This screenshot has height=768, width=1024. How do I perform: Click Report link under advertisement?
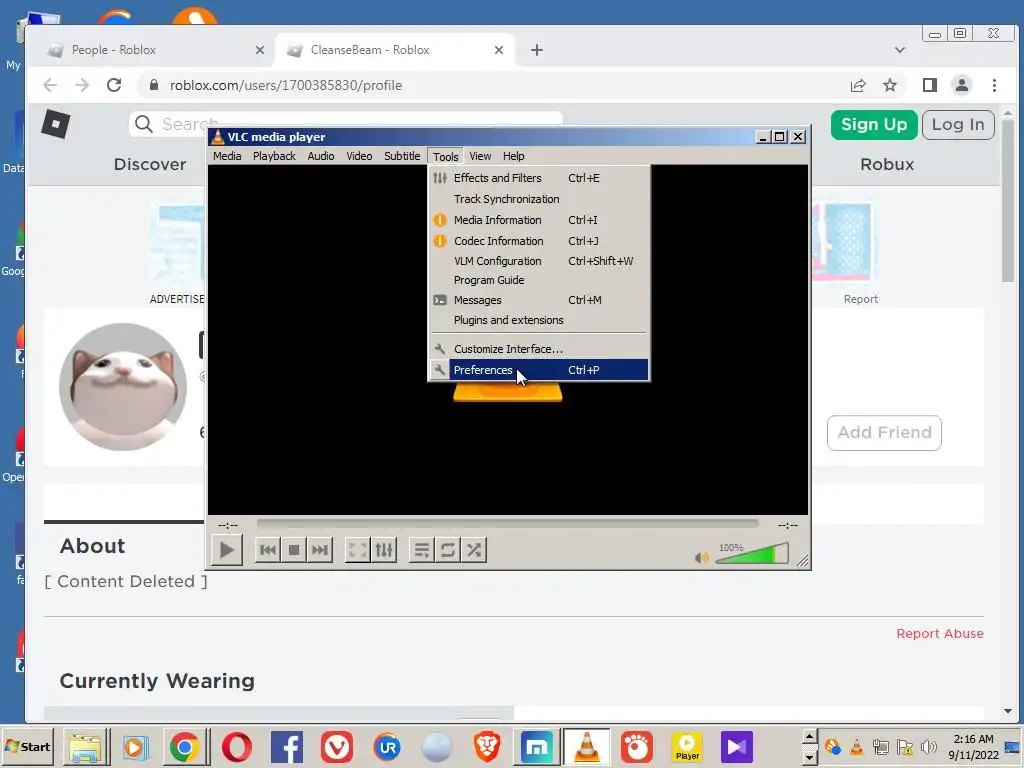tap(861, 299)
